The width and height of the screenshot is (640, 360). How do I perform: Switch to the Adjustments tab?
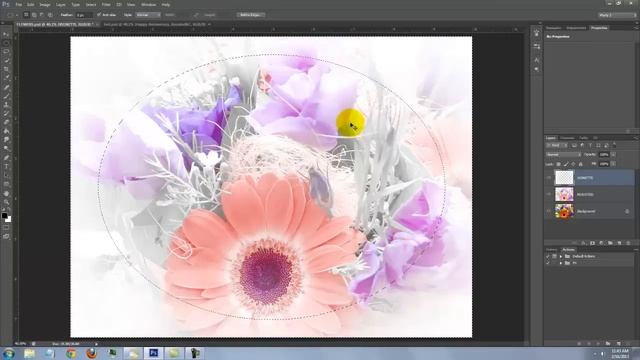(576, 28)
